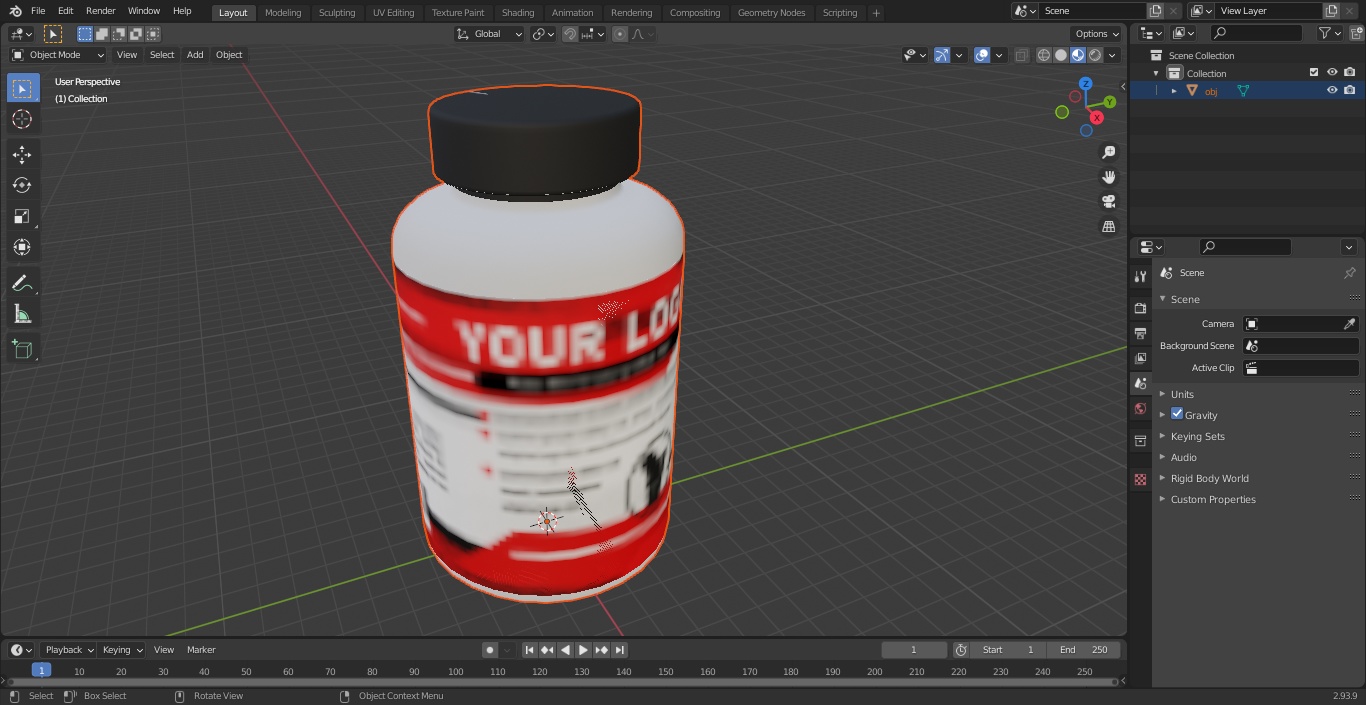The image size is (1366, 705).
Task: Click the pan view hand icon
Action: click(1108, 177)
